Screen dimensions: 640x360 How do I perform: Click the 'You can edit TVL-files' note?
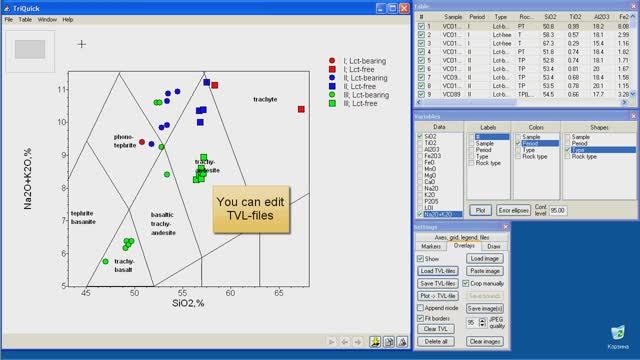point(251,209)
